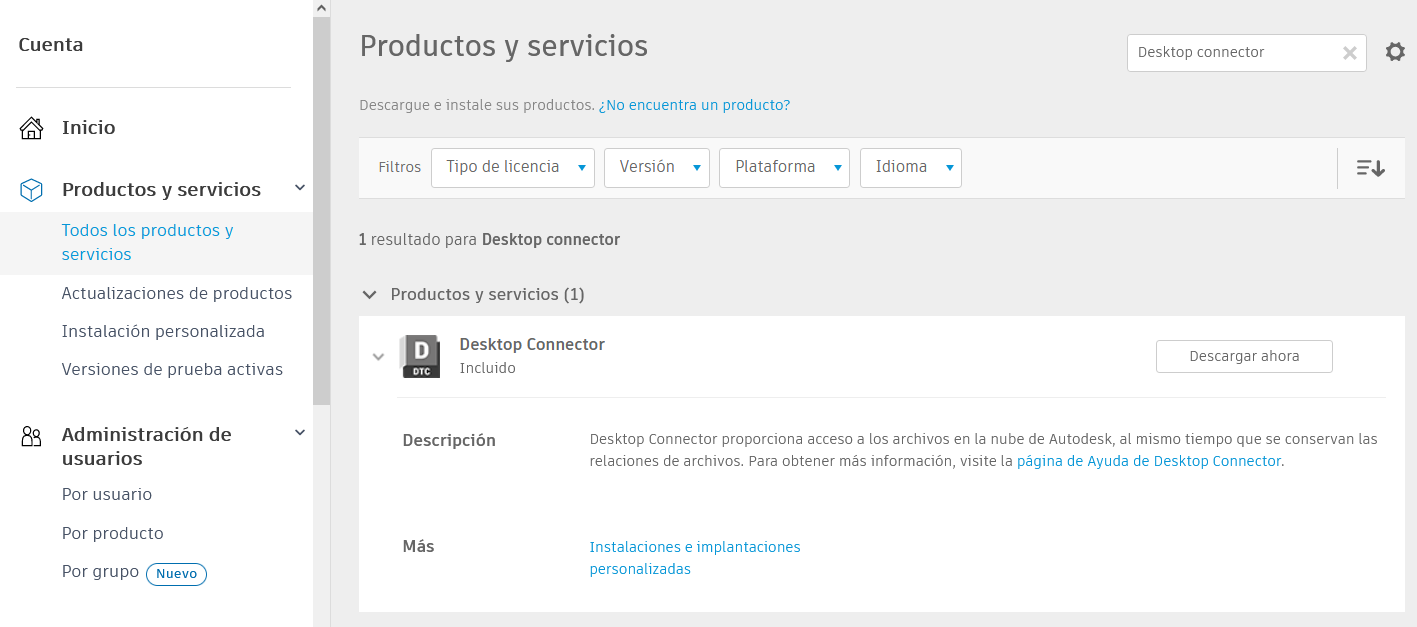1417x627 pixels.
Task: Click the Desktop Connector DTC product icon
Action: [x=420, y=356]
